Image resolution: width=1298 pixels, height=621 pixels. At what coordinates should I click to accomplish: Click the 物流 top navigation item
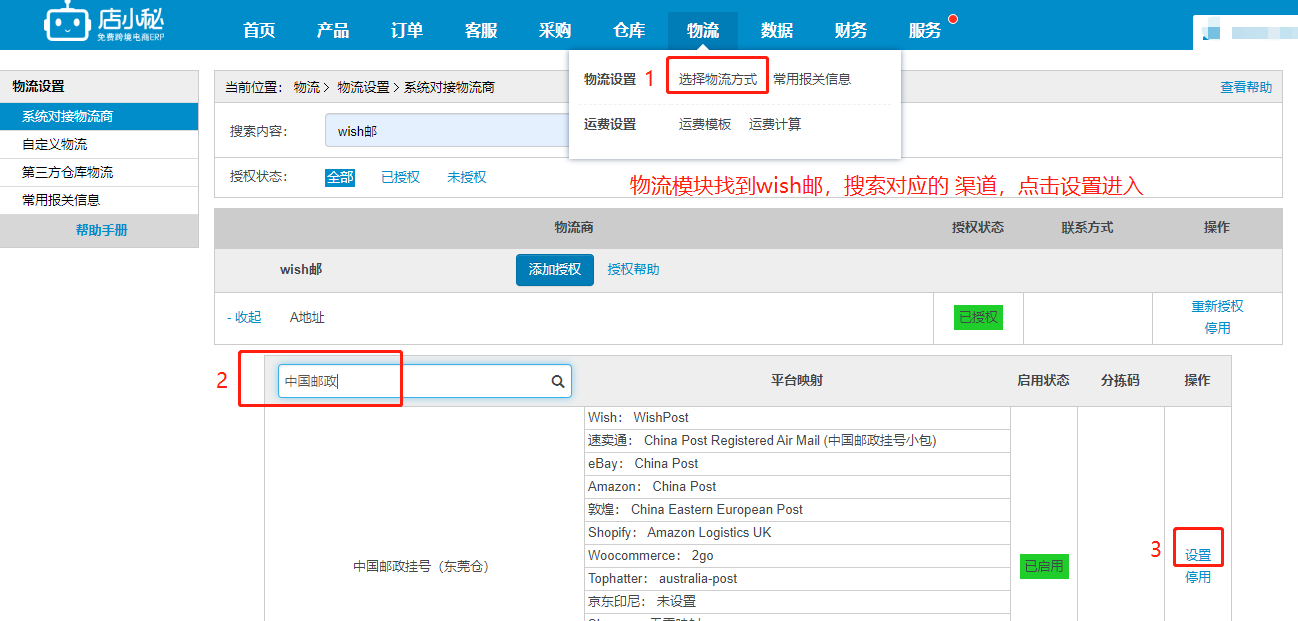point(703,30)
